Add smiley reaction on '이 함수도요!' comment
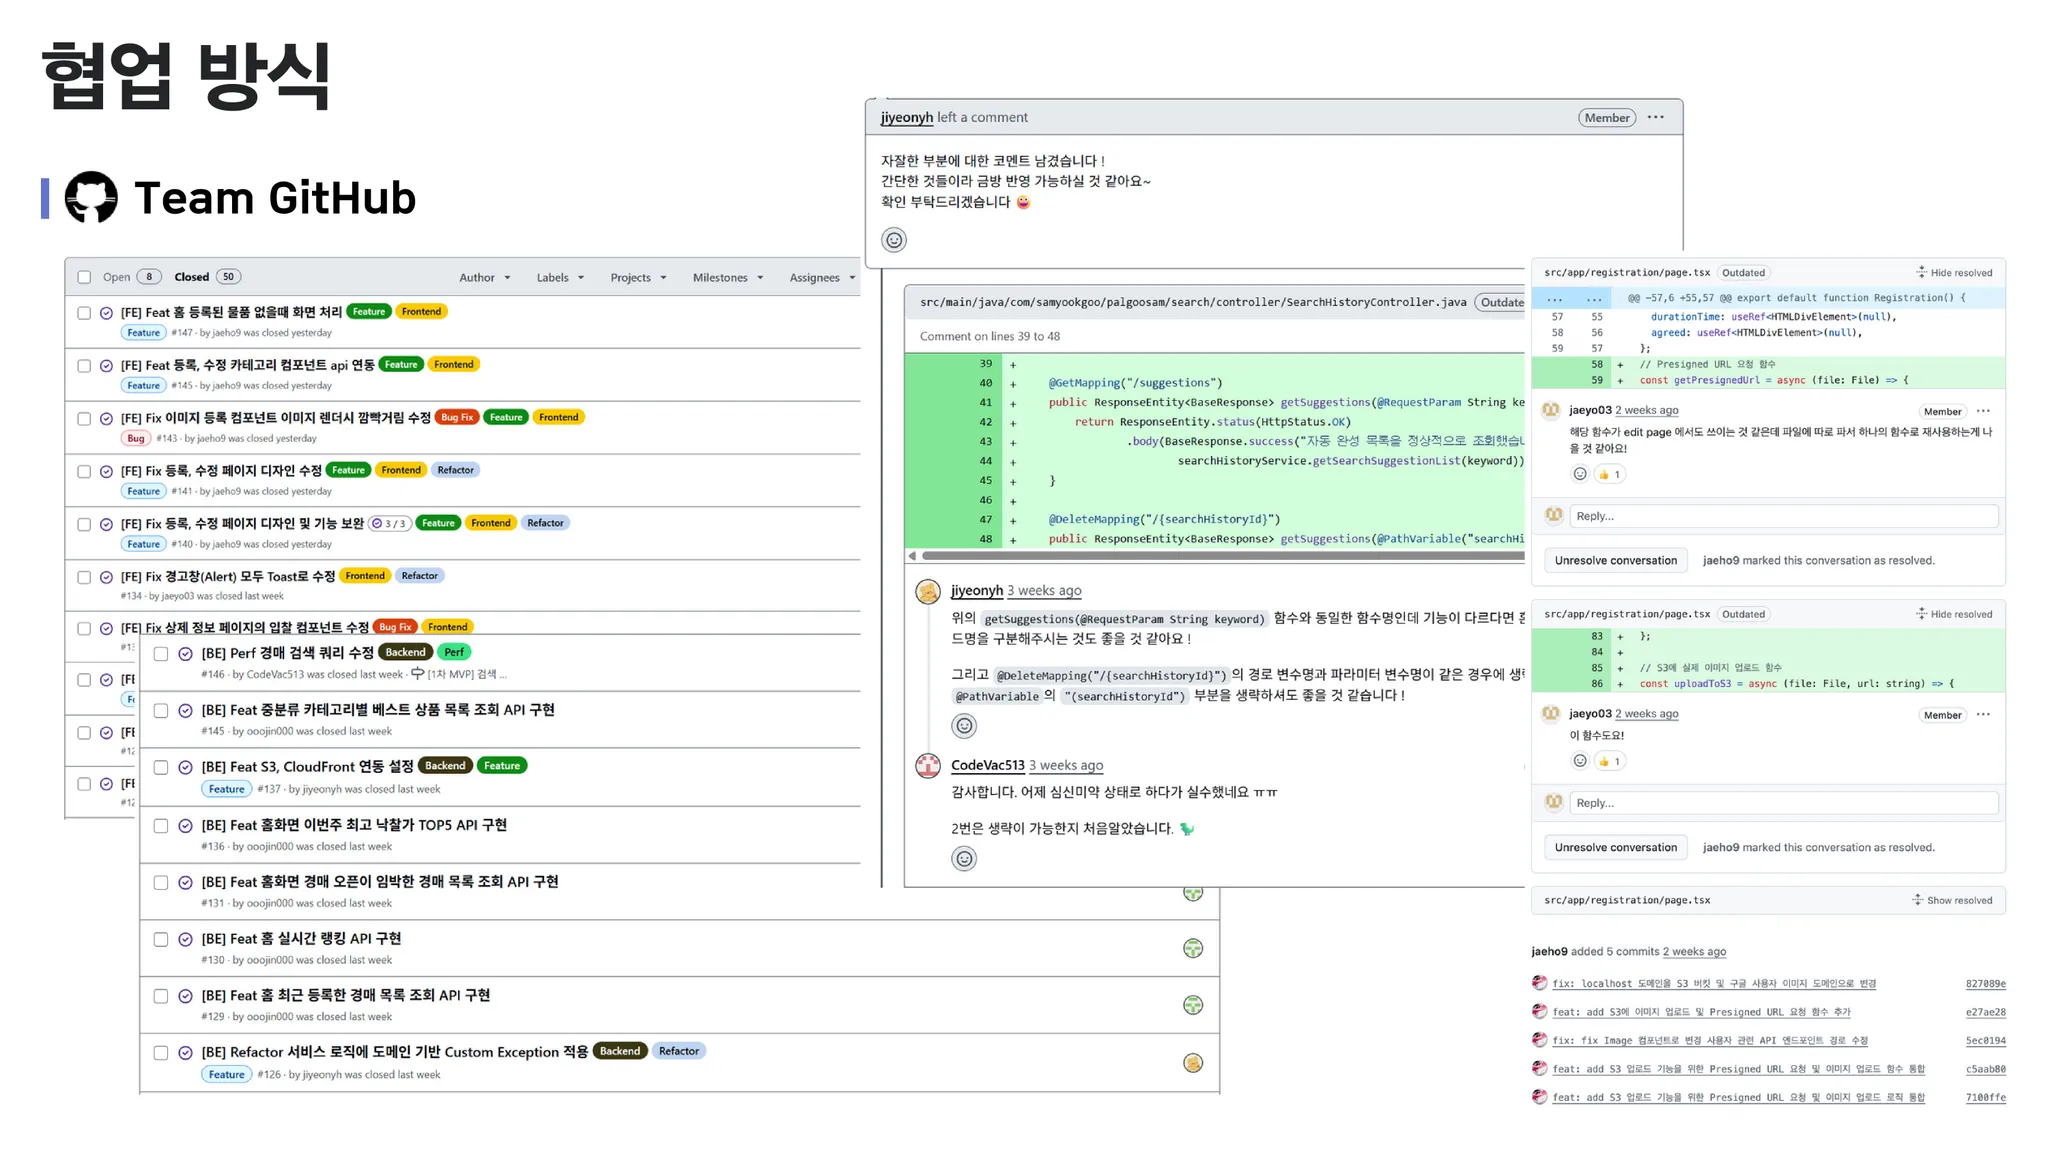2048x1152 pixels. pos(1580,761)
